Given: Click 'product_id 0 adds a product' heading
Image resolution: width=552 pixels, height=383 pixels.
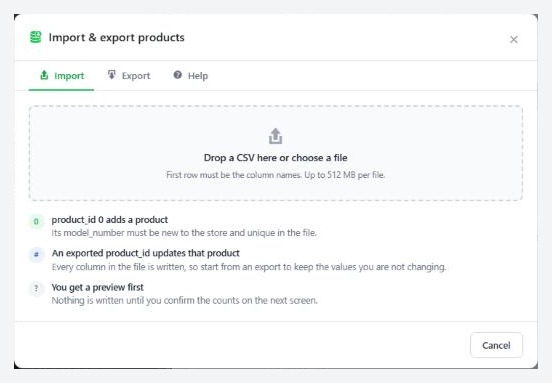Looking at the screenshot, I should click(109, 220).
